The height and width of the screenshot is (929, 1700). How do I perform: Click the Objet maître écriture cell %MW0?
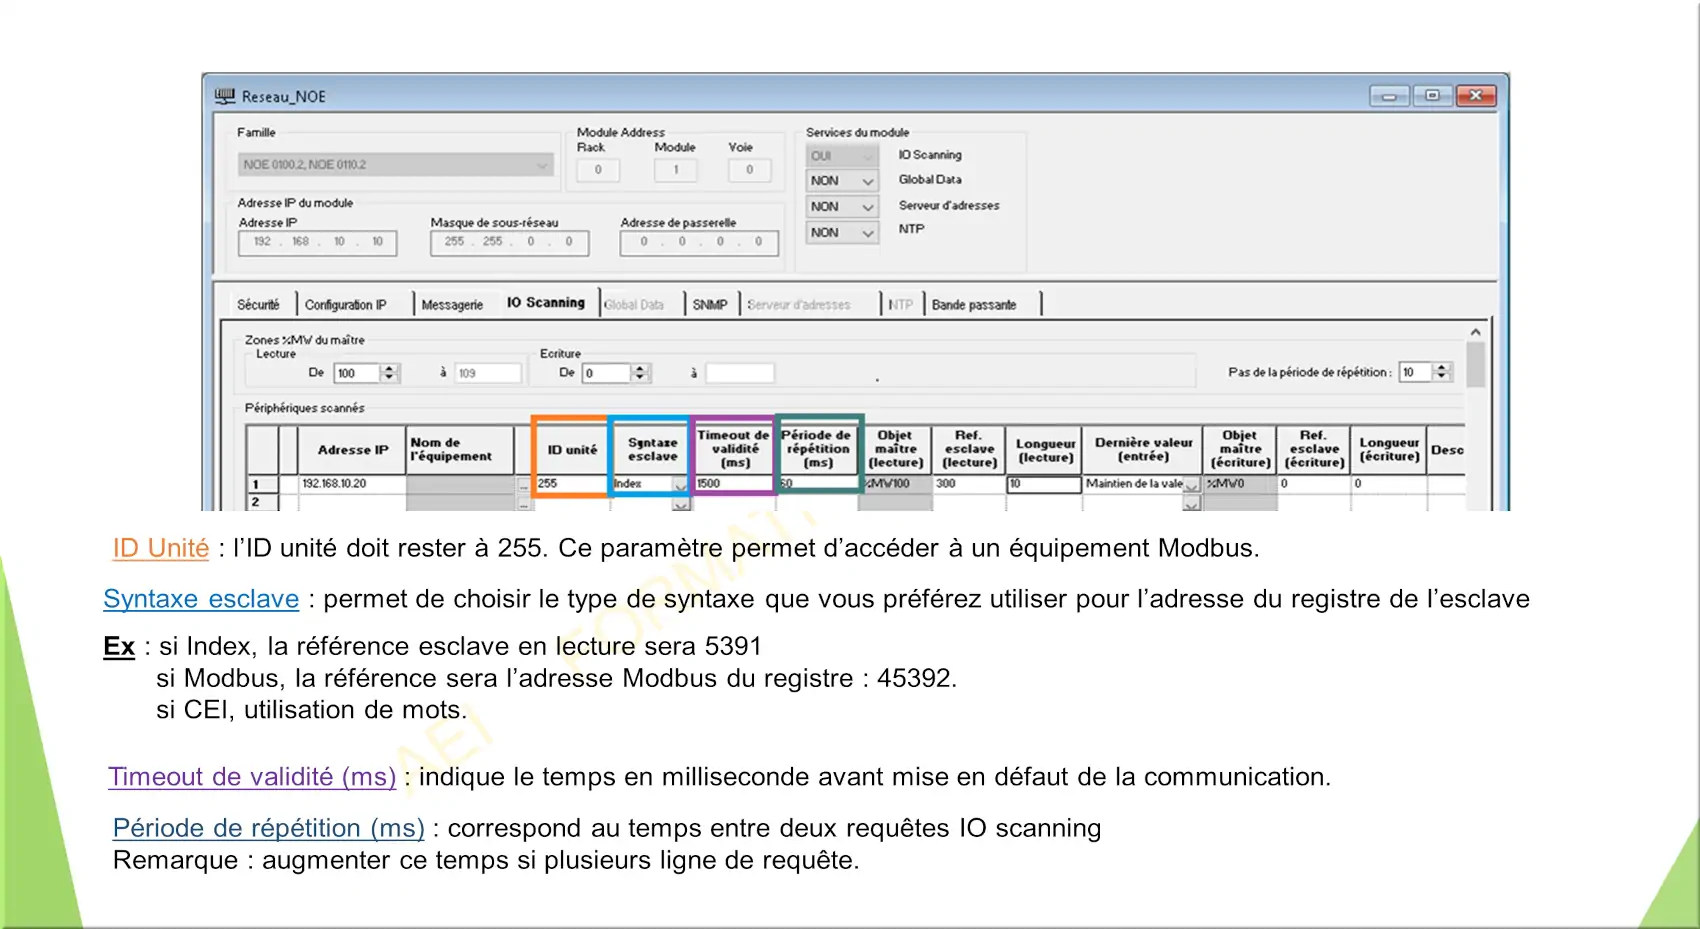pos(1240,484)
